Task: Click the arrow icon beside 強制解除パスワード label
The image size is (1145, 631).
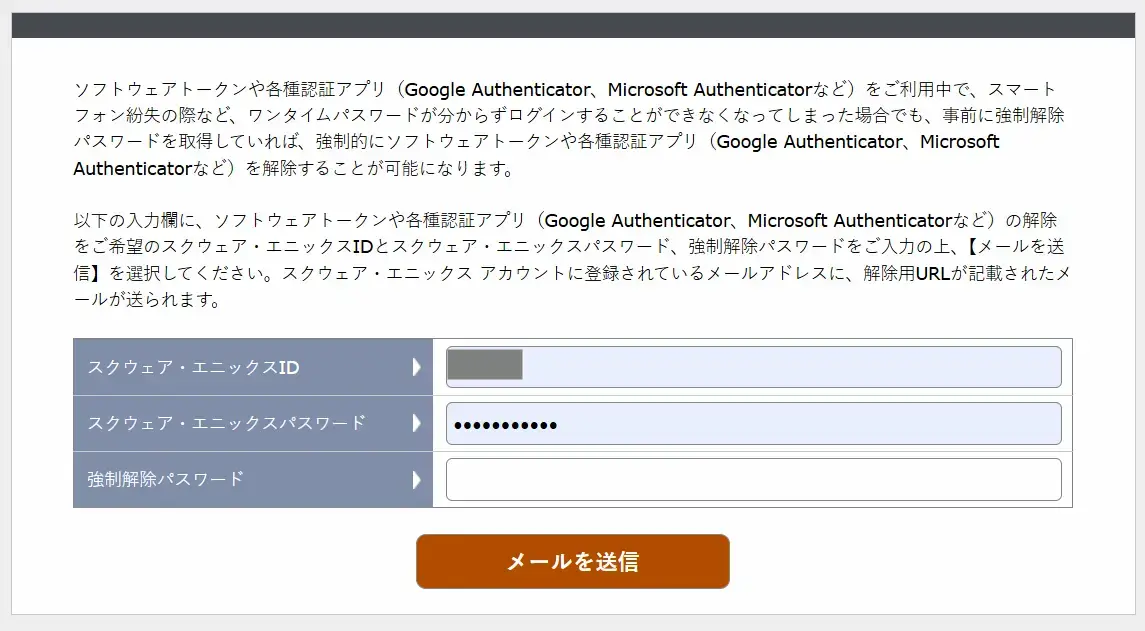Action: (416, 479)
